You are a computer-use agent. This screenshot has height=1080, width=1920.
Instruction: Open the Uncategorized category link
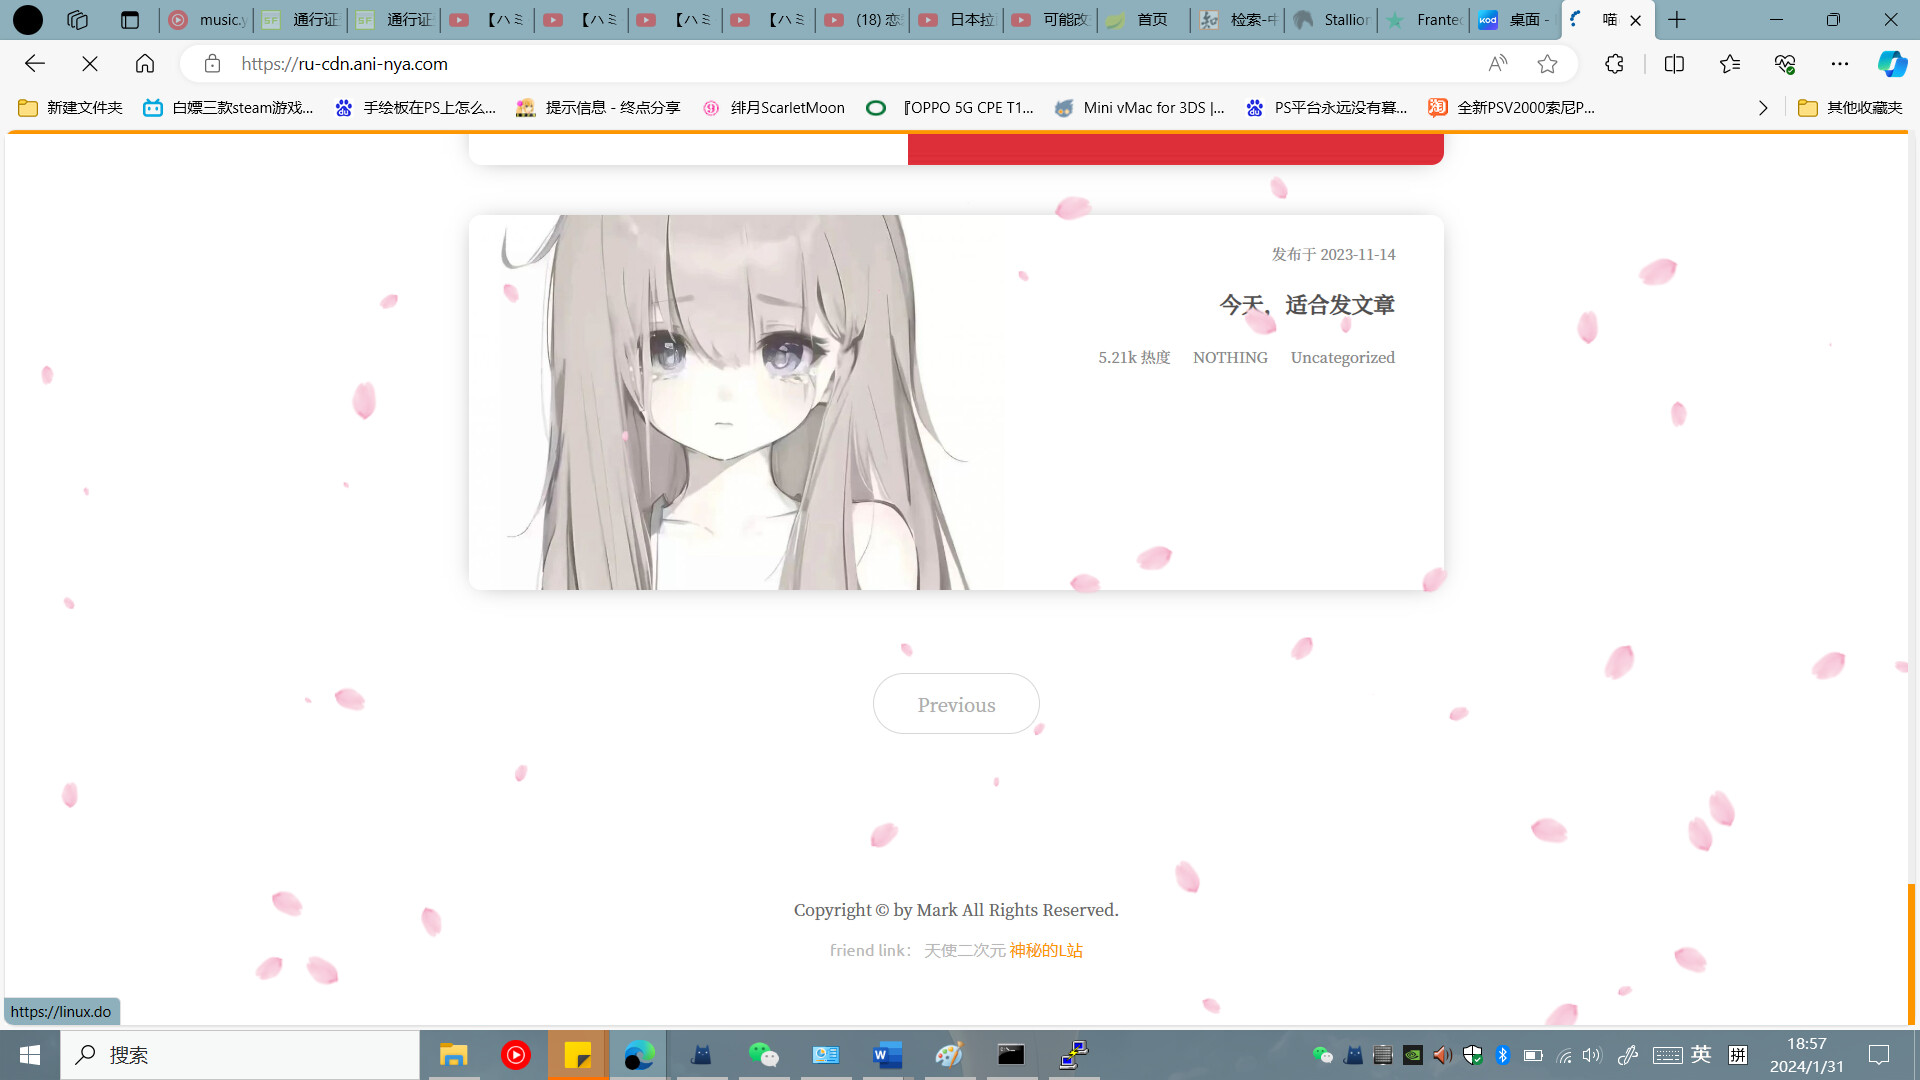[x=1342, y=358]
